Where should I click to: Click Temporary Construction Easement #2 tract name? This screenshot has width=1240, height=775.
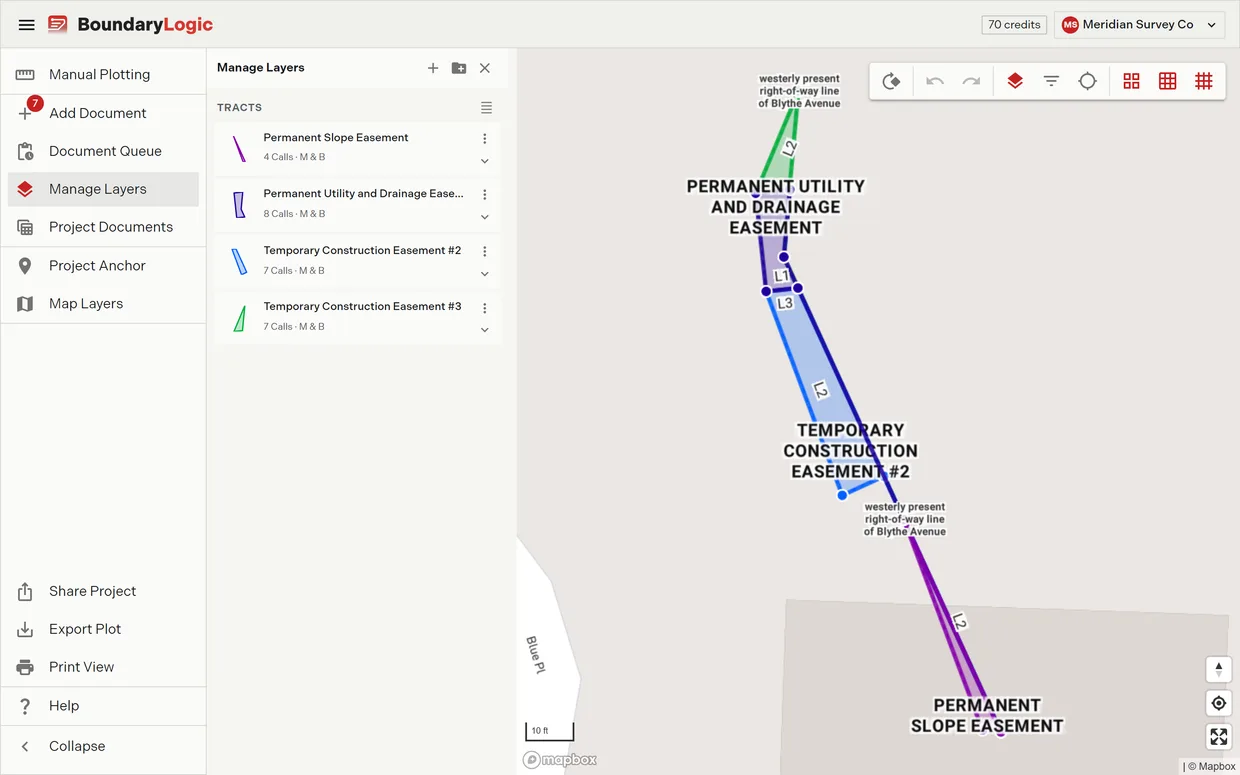362,251
